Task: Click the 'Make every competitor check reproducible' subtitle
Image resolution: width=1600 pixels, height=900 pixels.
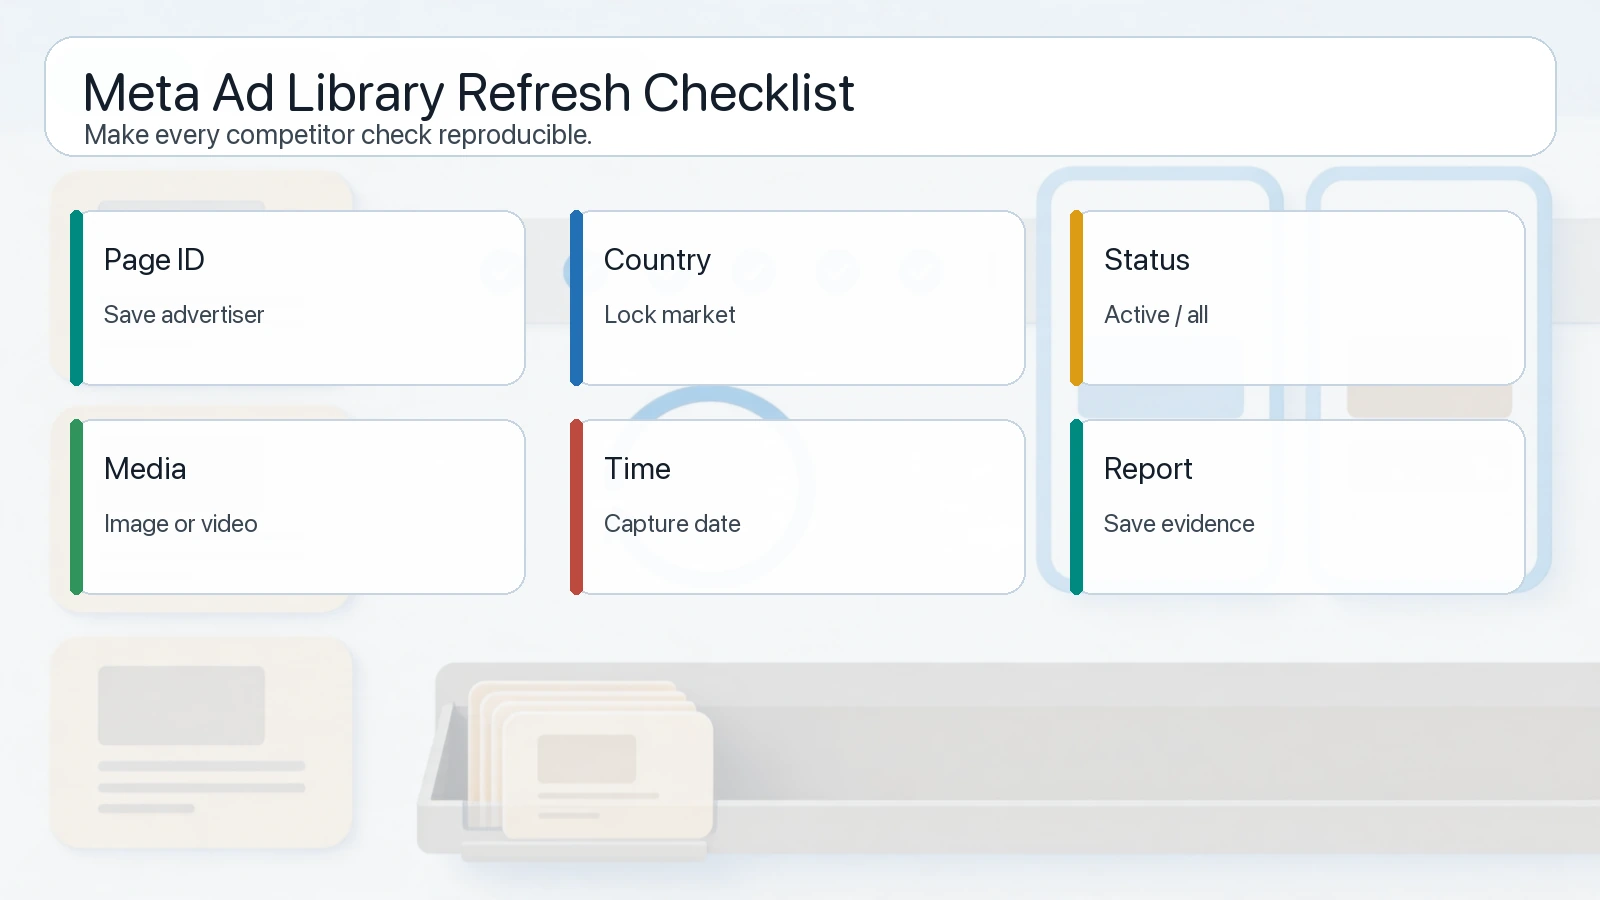Action: 338,135
